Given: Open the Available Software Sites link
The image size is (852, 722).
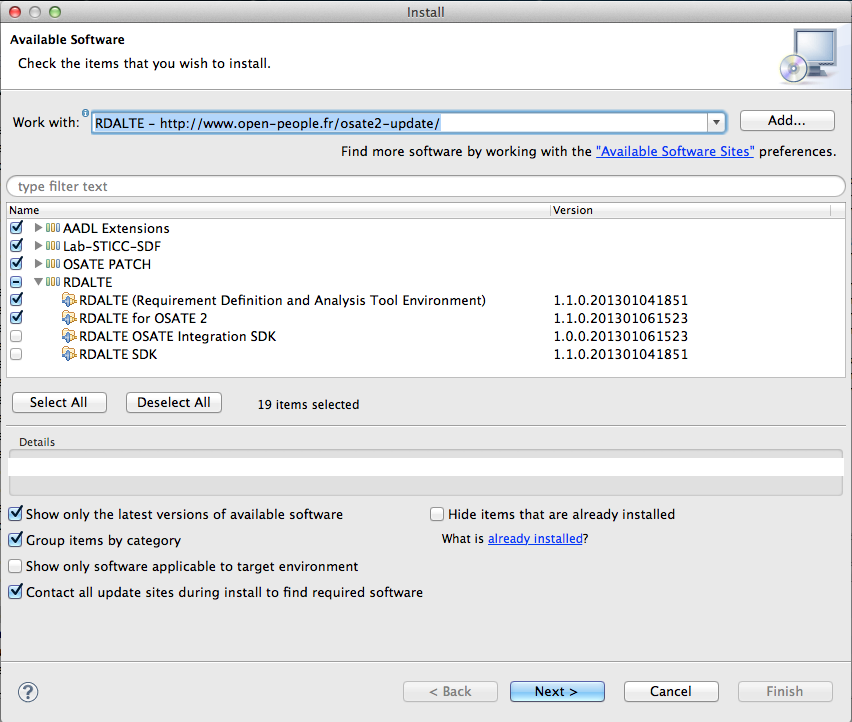Looking at the screenshot, I should (x=675, y=152).
